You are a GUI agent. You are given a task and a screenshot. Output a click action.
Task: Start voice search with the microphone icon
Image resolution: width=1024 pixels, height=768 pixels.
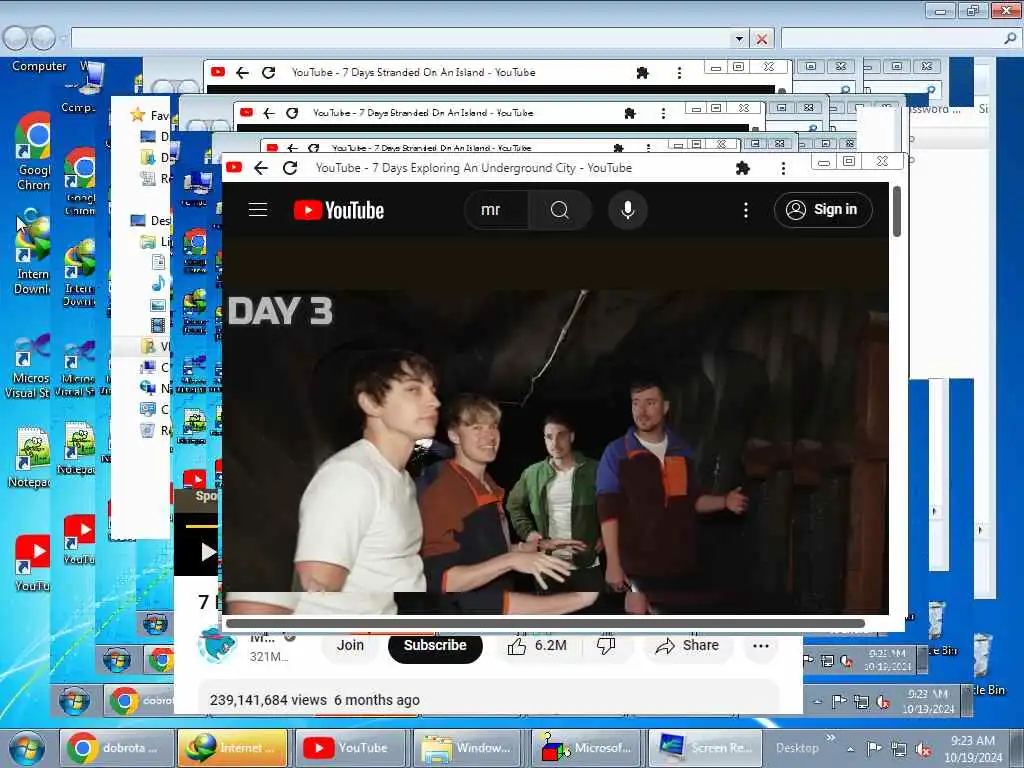click(x=628, y=210)
